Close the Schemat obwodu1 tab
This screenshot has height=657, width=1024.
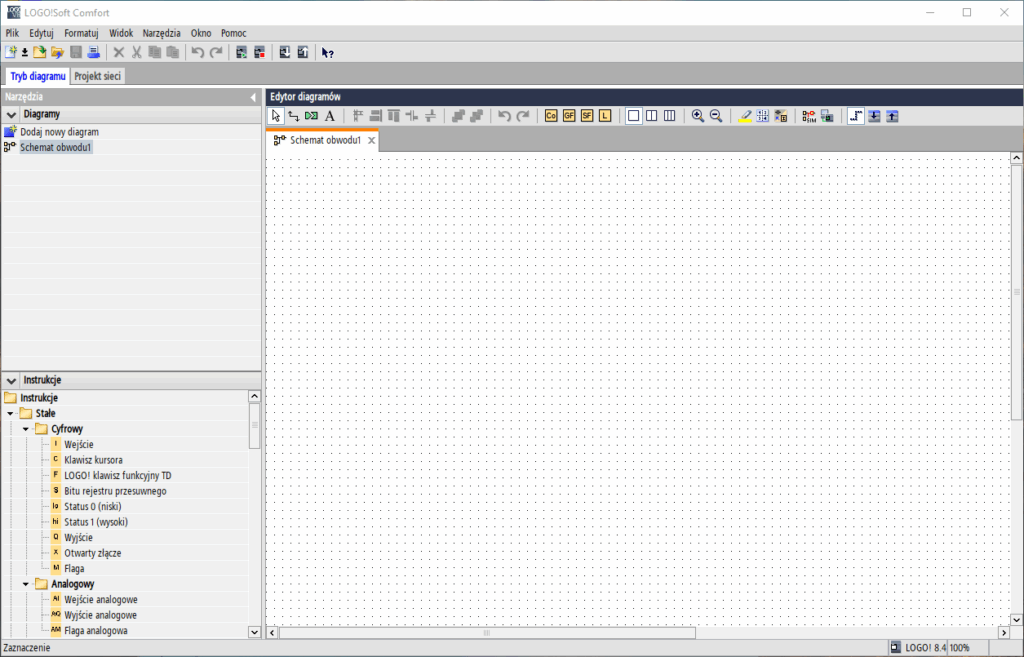[372, 140]
